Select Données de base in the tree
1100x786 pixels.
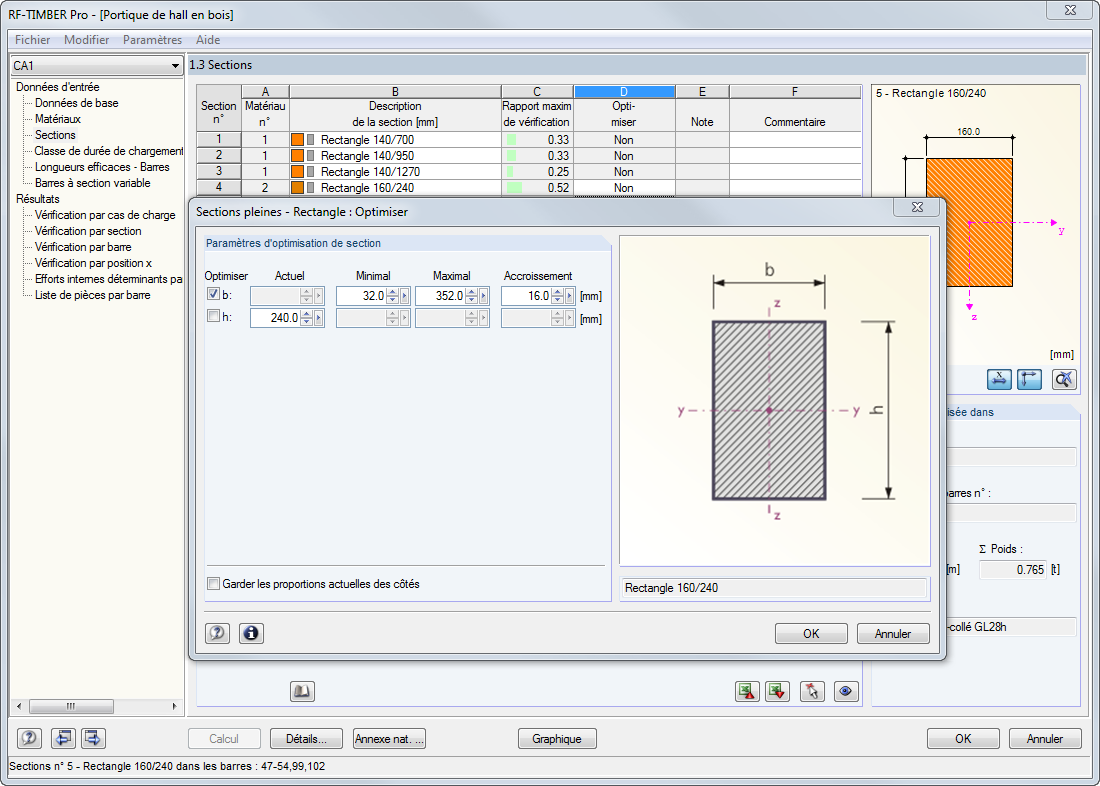[76, 103]
